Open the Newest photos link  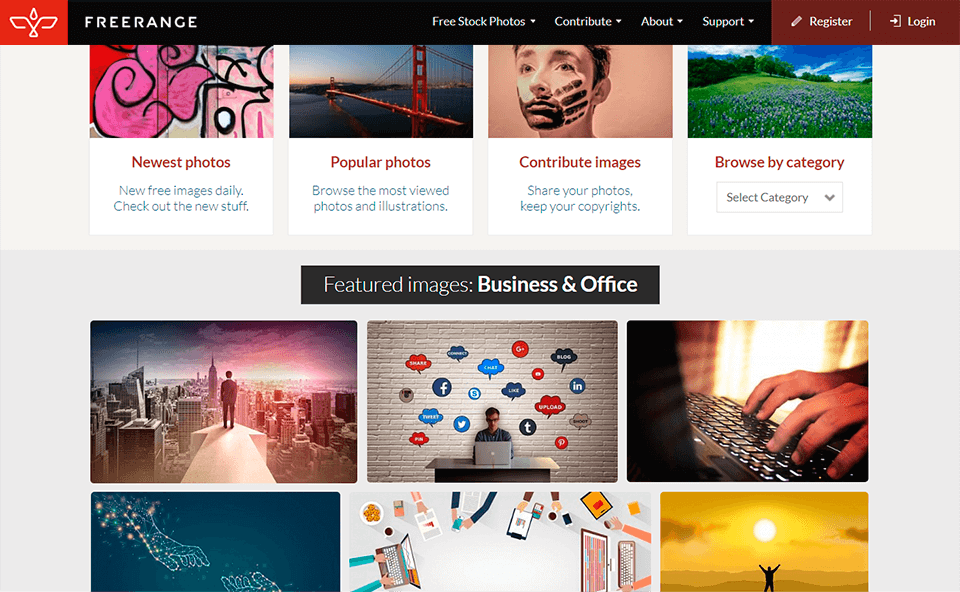point(181,162)
